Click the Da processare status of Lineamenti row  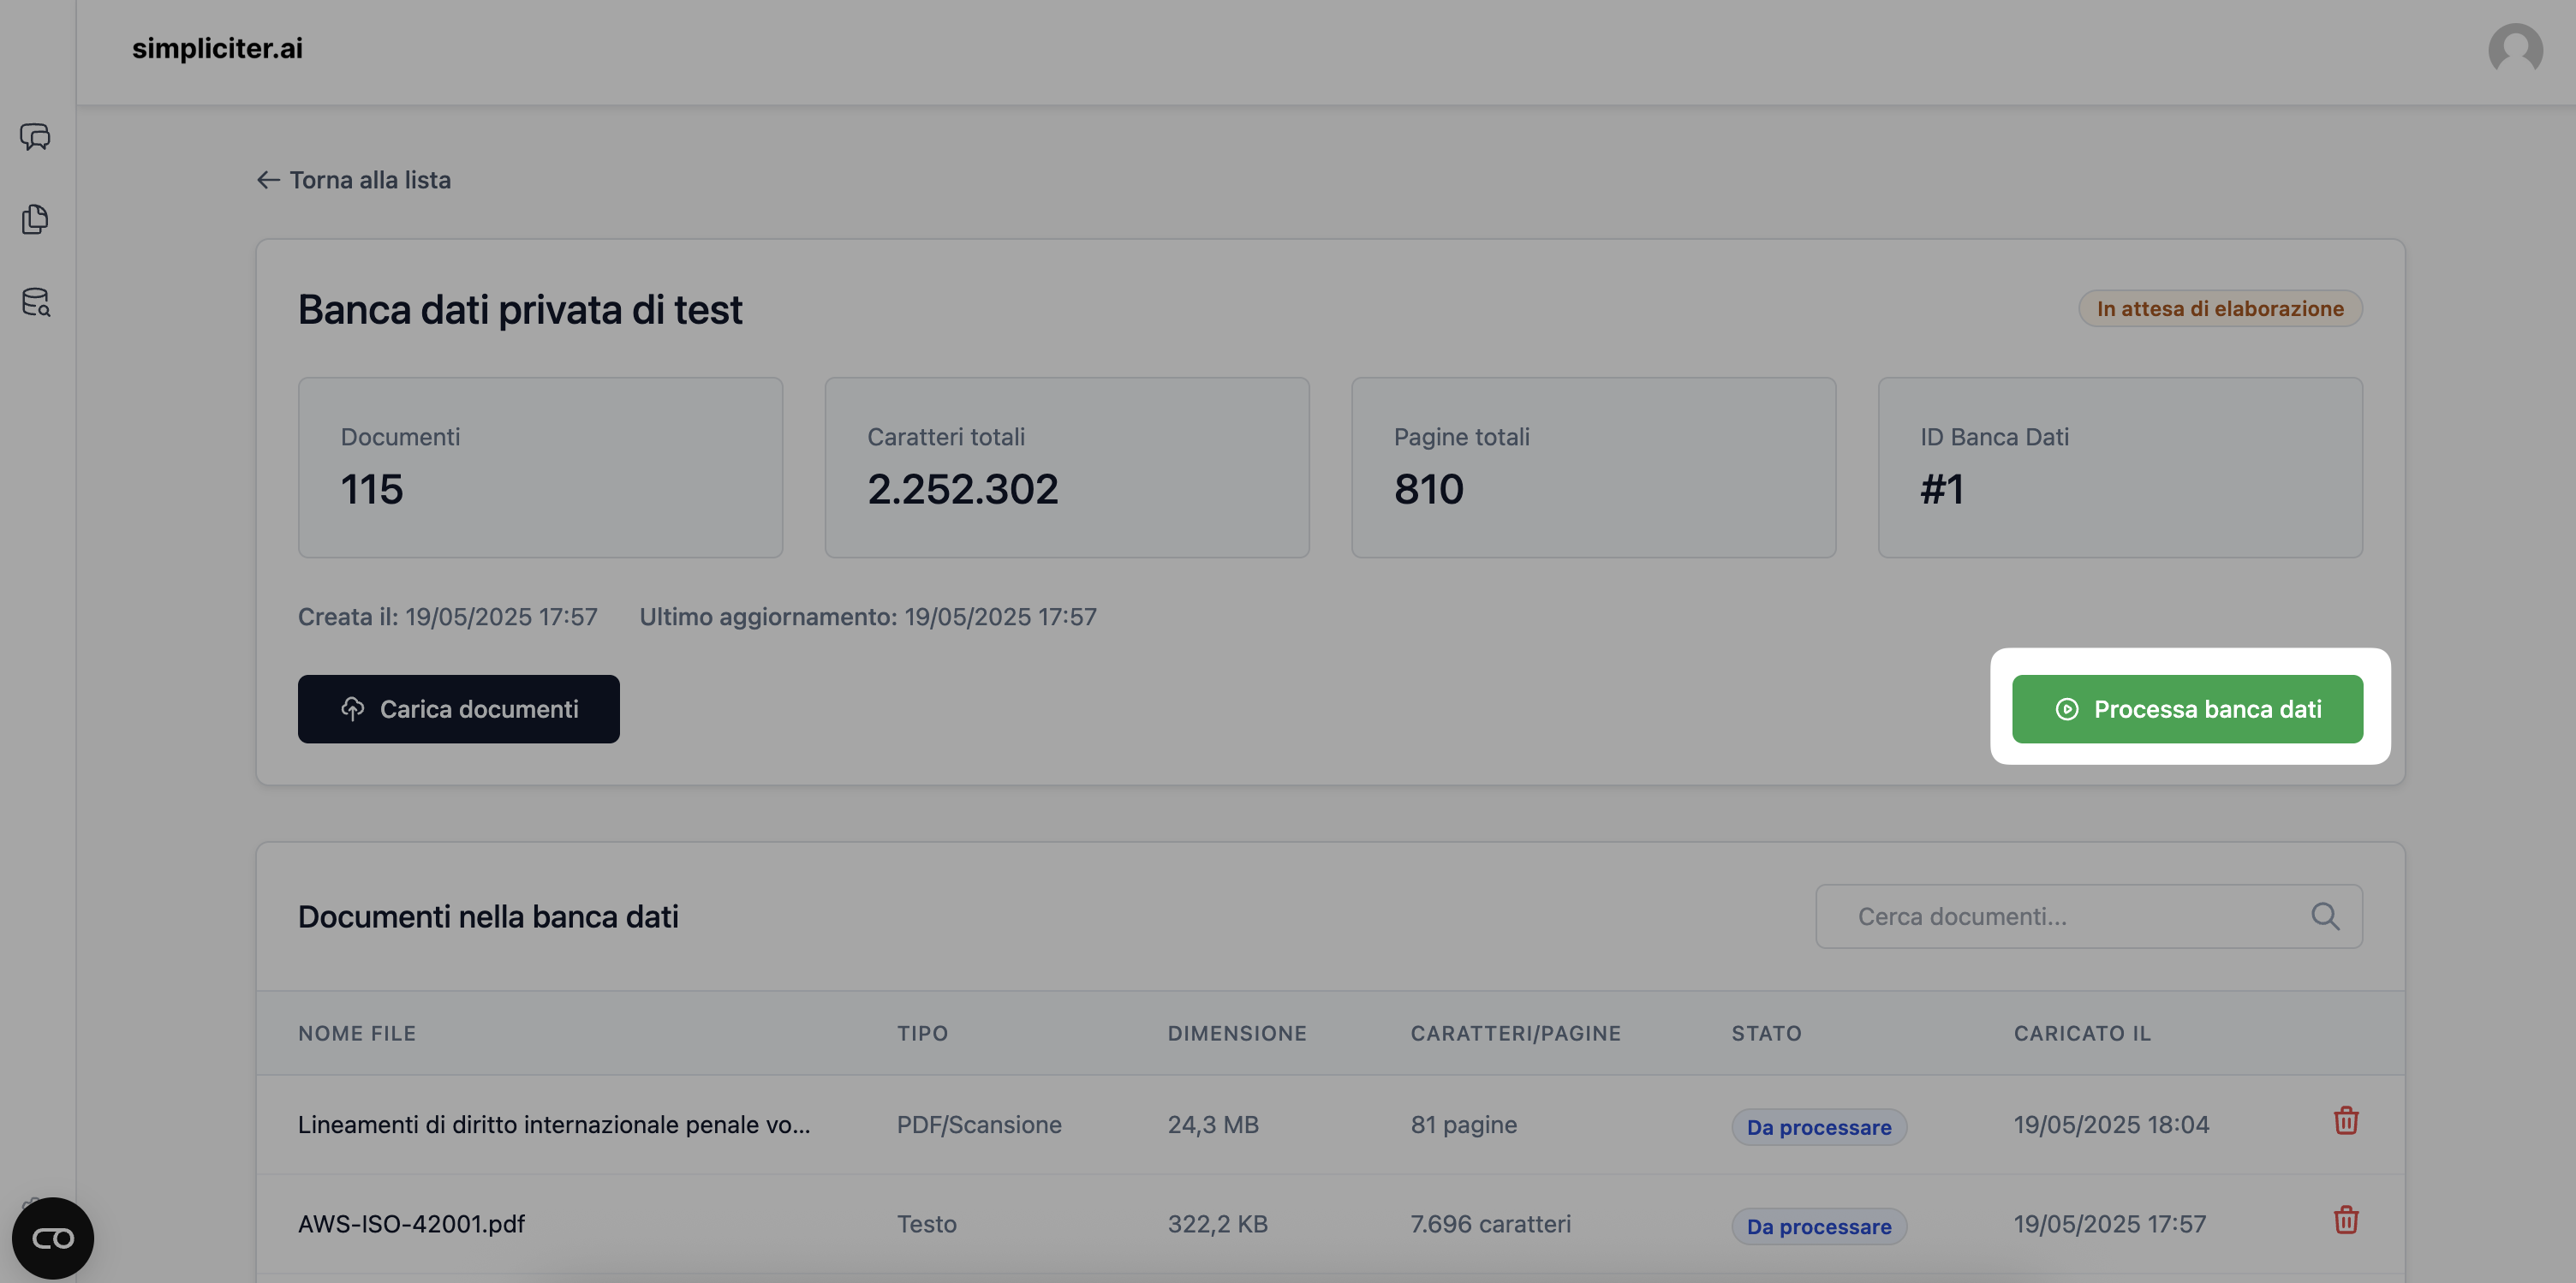click(1818, 1127)
